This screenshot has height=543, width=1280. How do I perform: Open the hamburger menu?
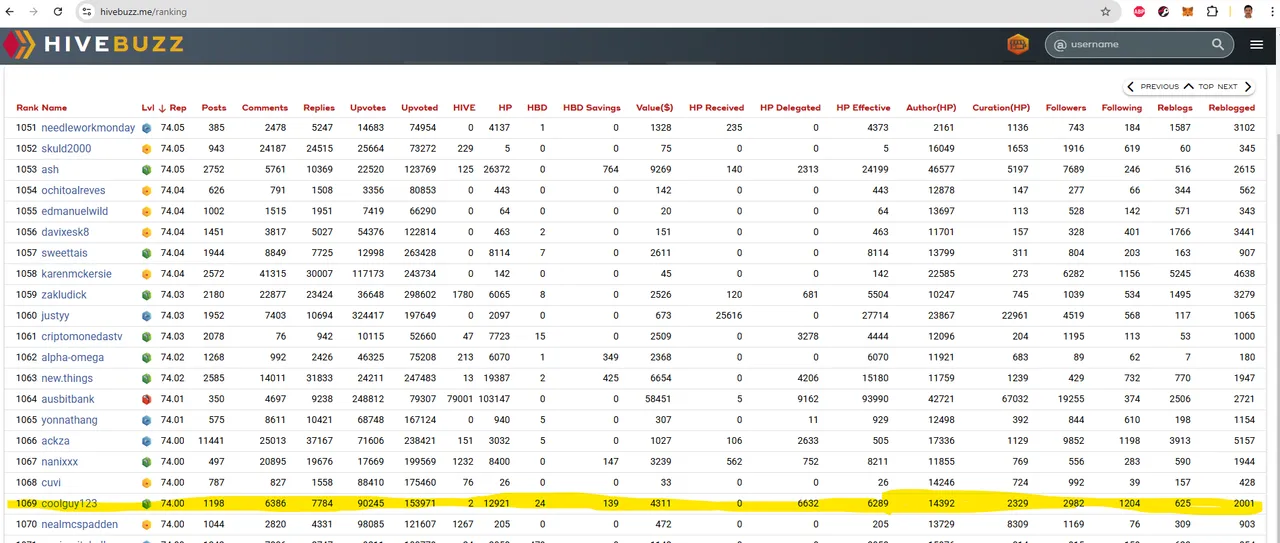pos(1257,44)
